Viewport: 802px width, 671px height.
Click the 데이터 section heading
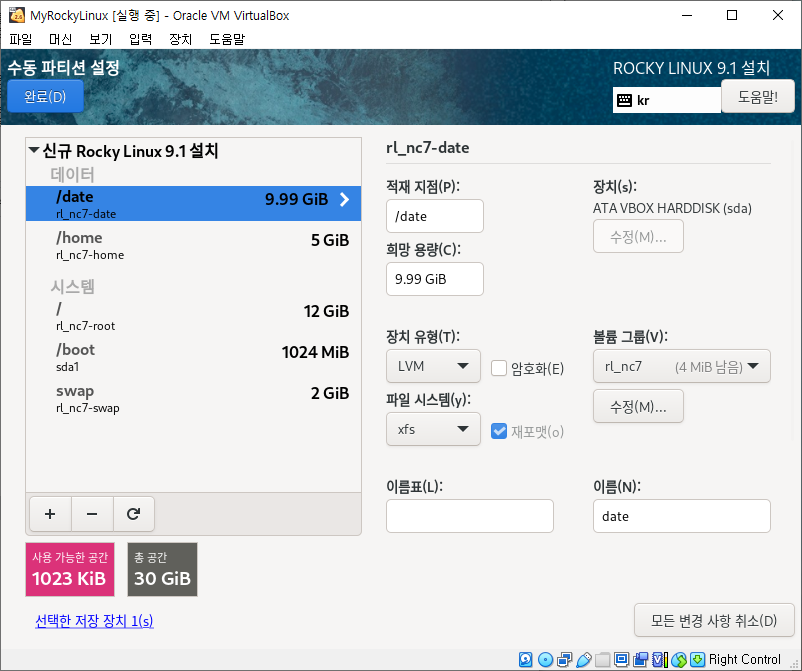click(x=72, y=174)
